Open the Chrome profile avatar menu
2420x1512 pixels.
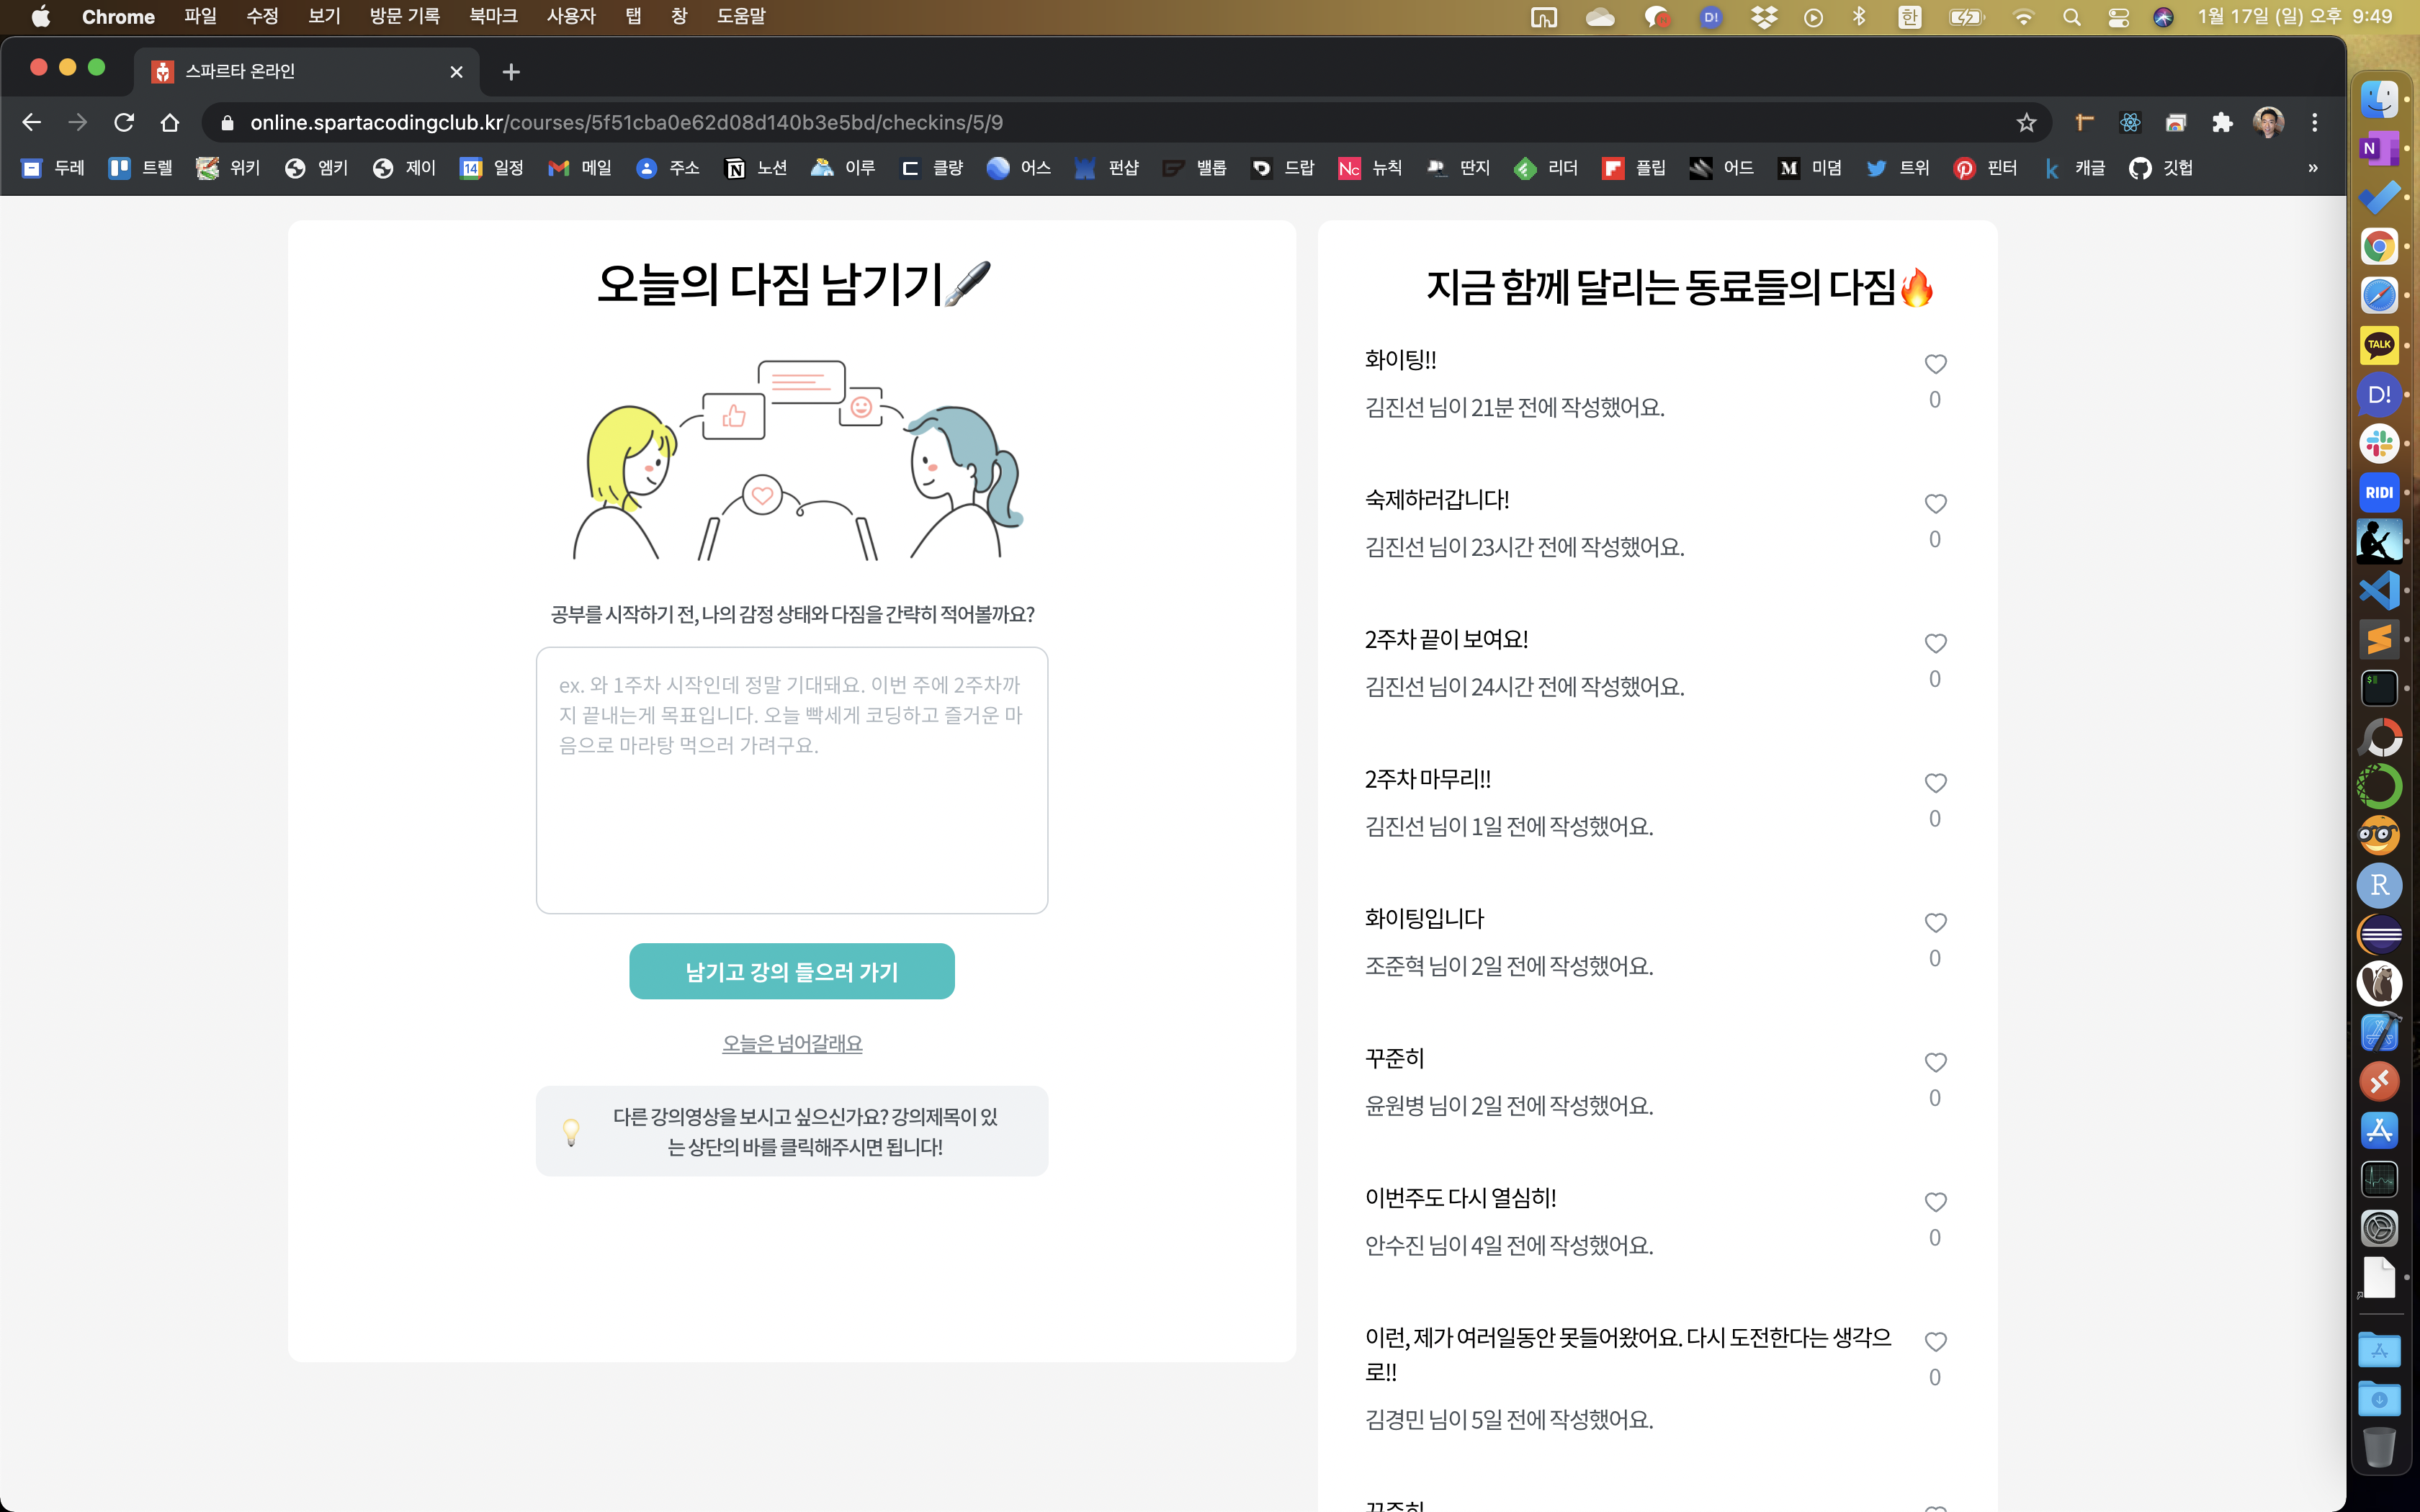tap(2268, 123)
